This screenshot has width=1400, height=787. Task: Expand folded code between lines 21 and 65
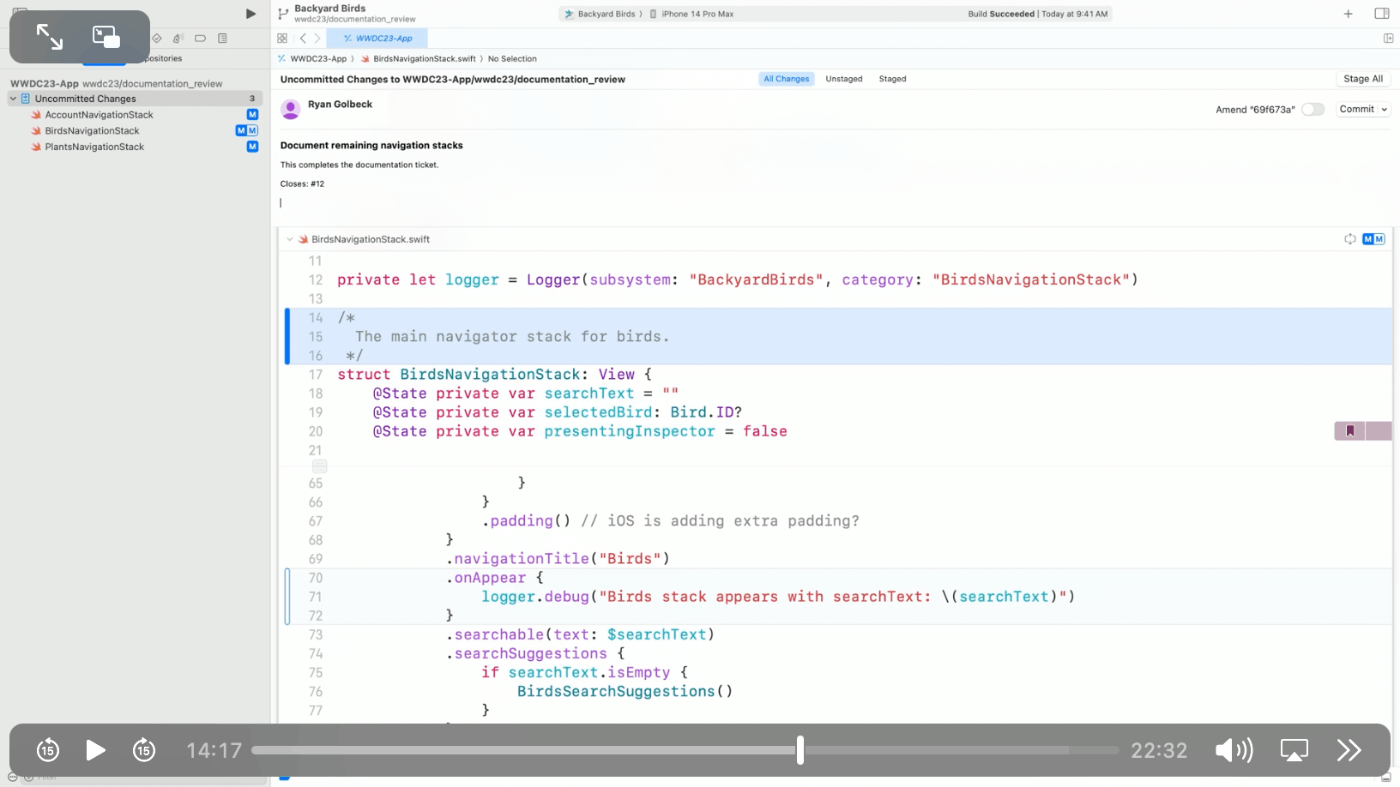tap(319, 466)
